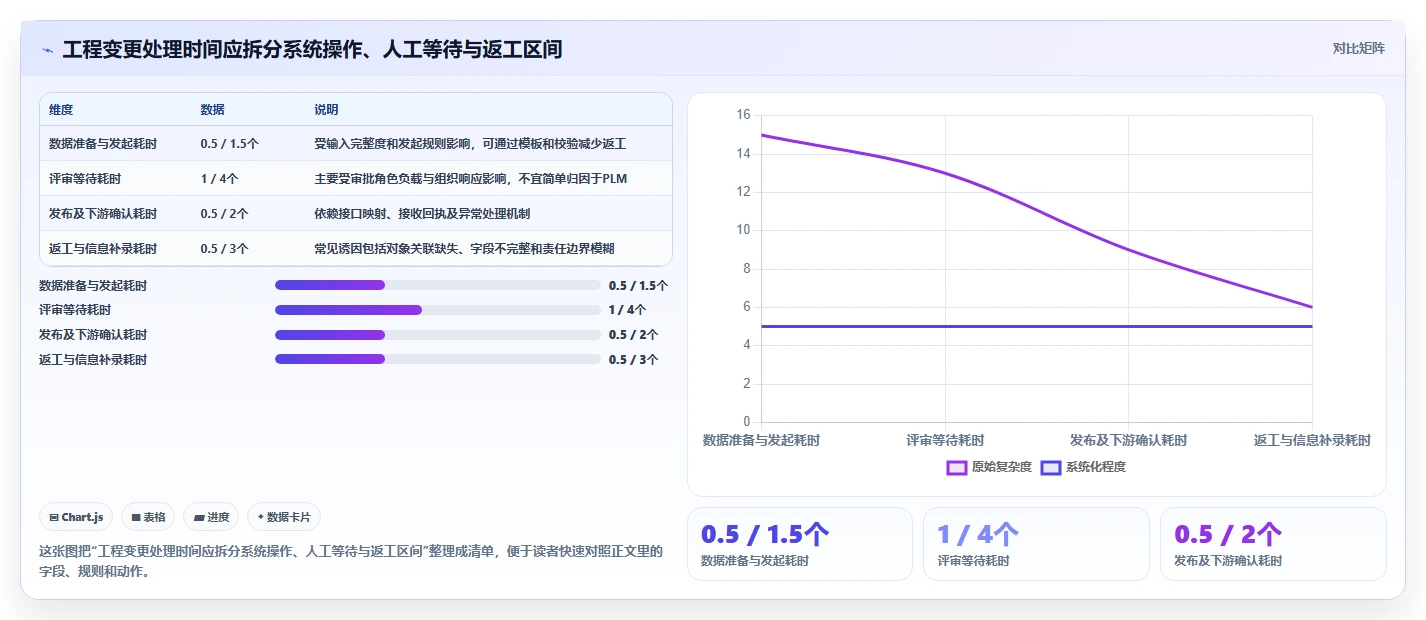The height and width of the screenshot is (620, 1426).
Task: Click the page title heading
Action: point(312,49)
